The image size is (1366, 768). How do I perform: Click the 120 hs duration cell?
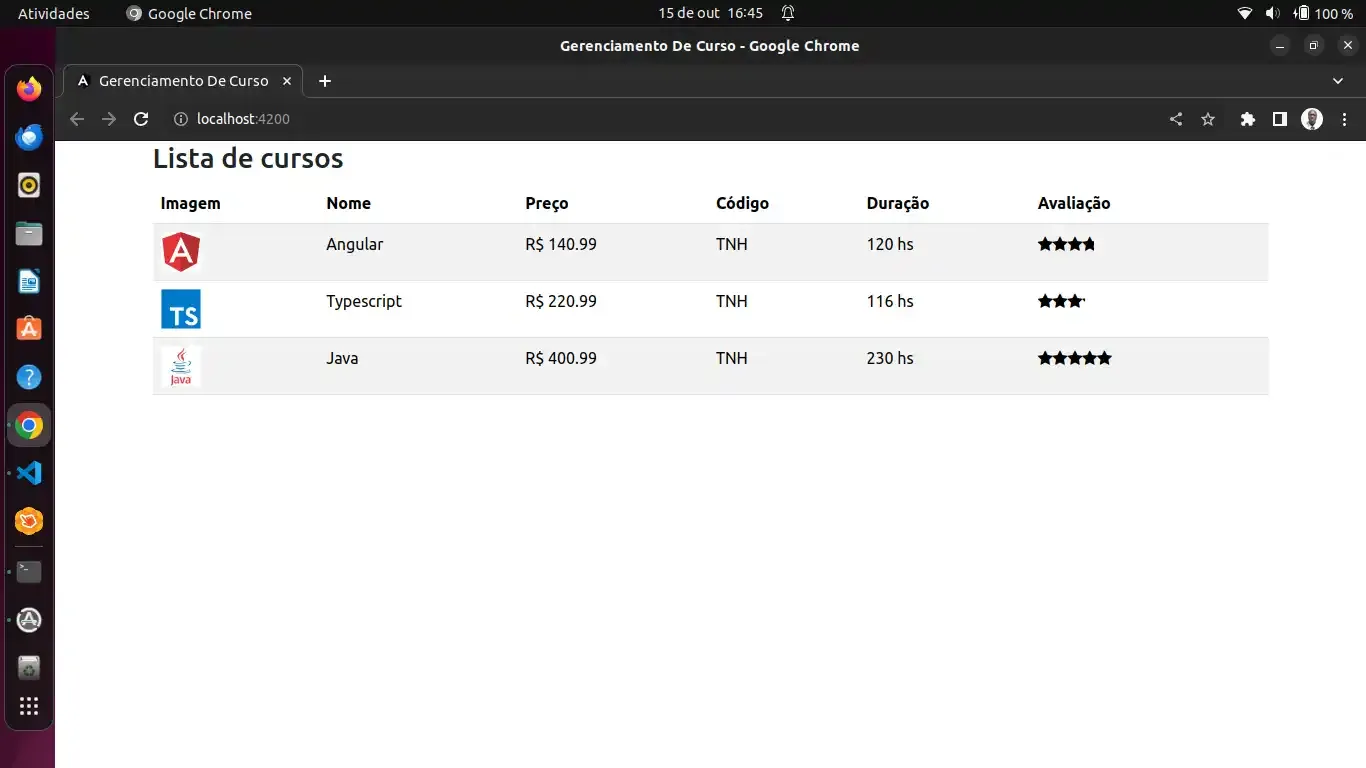click(x=890, y=244)
